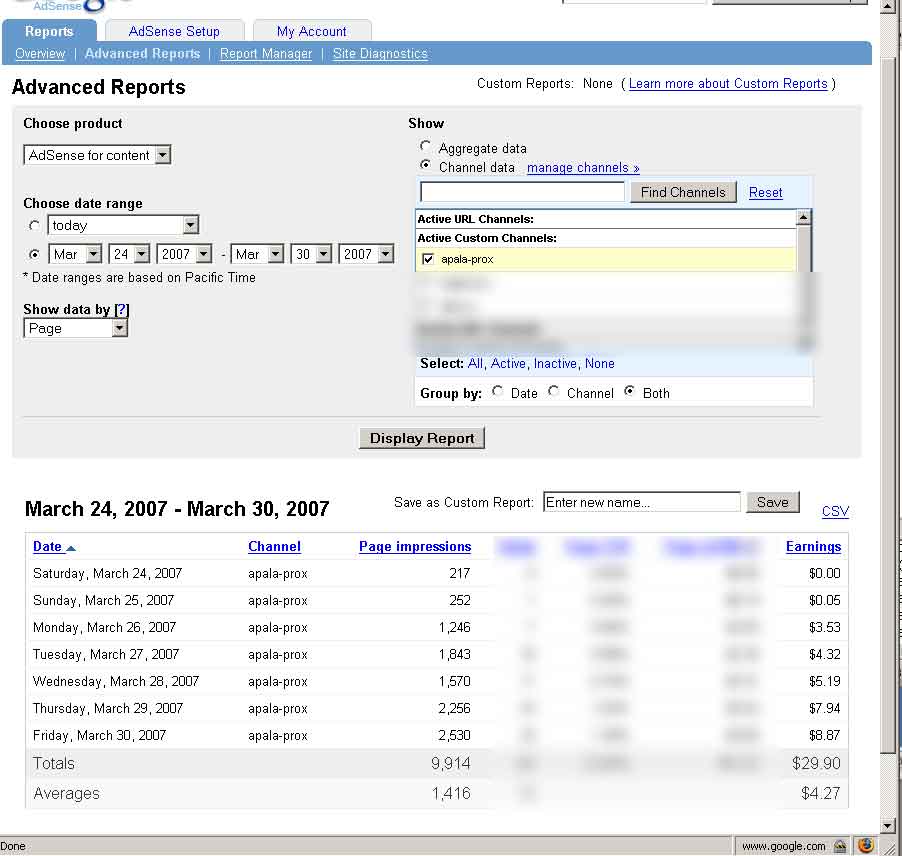The width and height of the screenshot is (902, 856).
Task: Open the start month dropdown
Action: pos(75,254)
